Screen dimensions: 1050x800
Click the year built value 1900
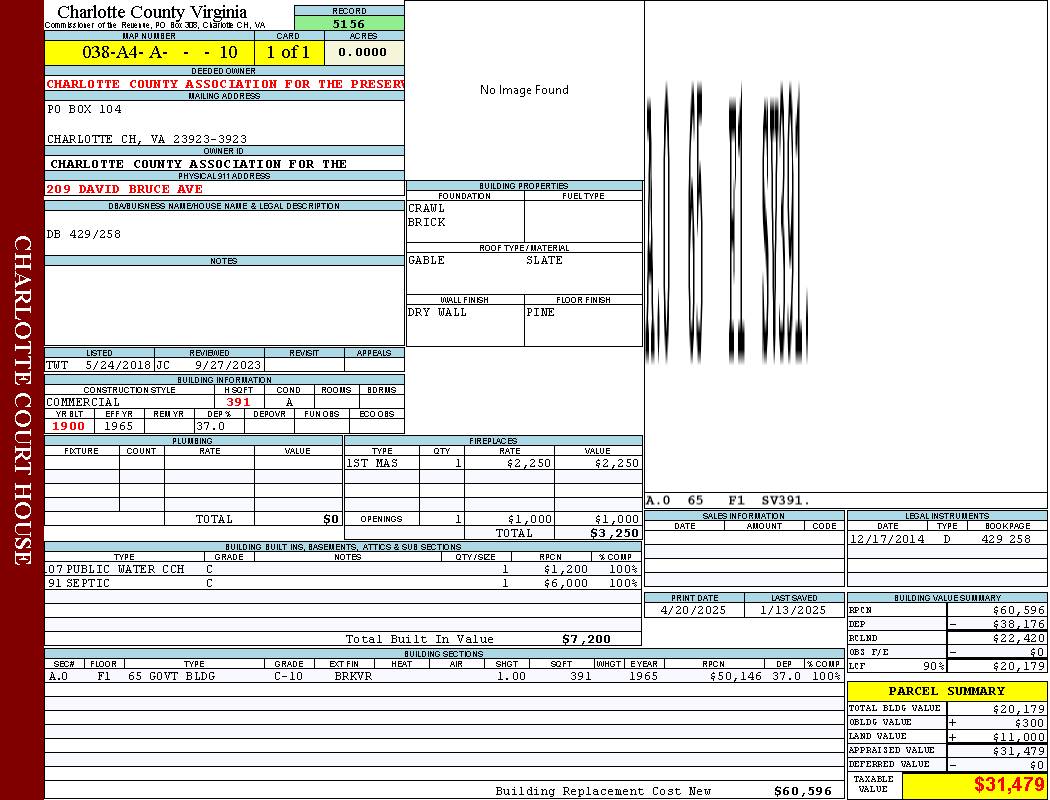coord(68,426)
